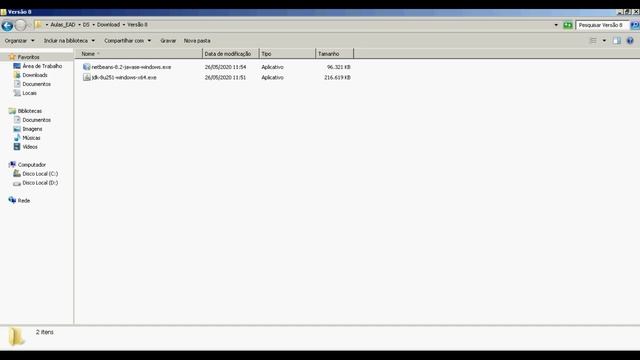Click the Disco Local (D:) drive icon
The image size is (640, 360).
[17, 183]
